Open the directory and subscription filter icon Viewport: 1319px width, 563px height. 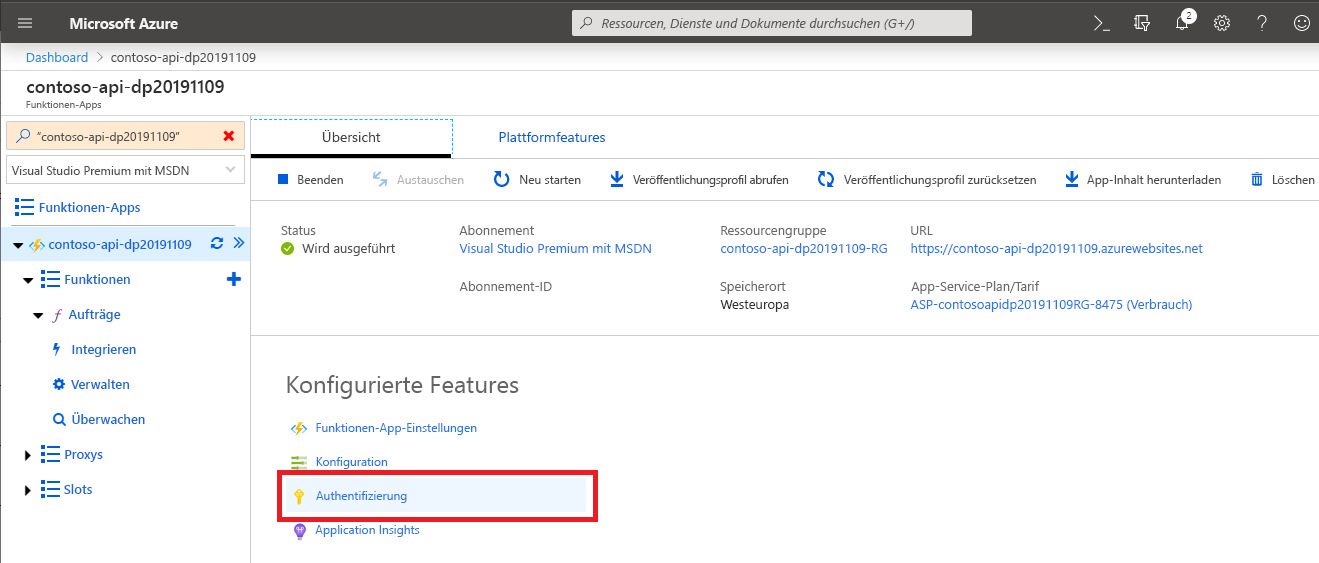[1142, 22]
